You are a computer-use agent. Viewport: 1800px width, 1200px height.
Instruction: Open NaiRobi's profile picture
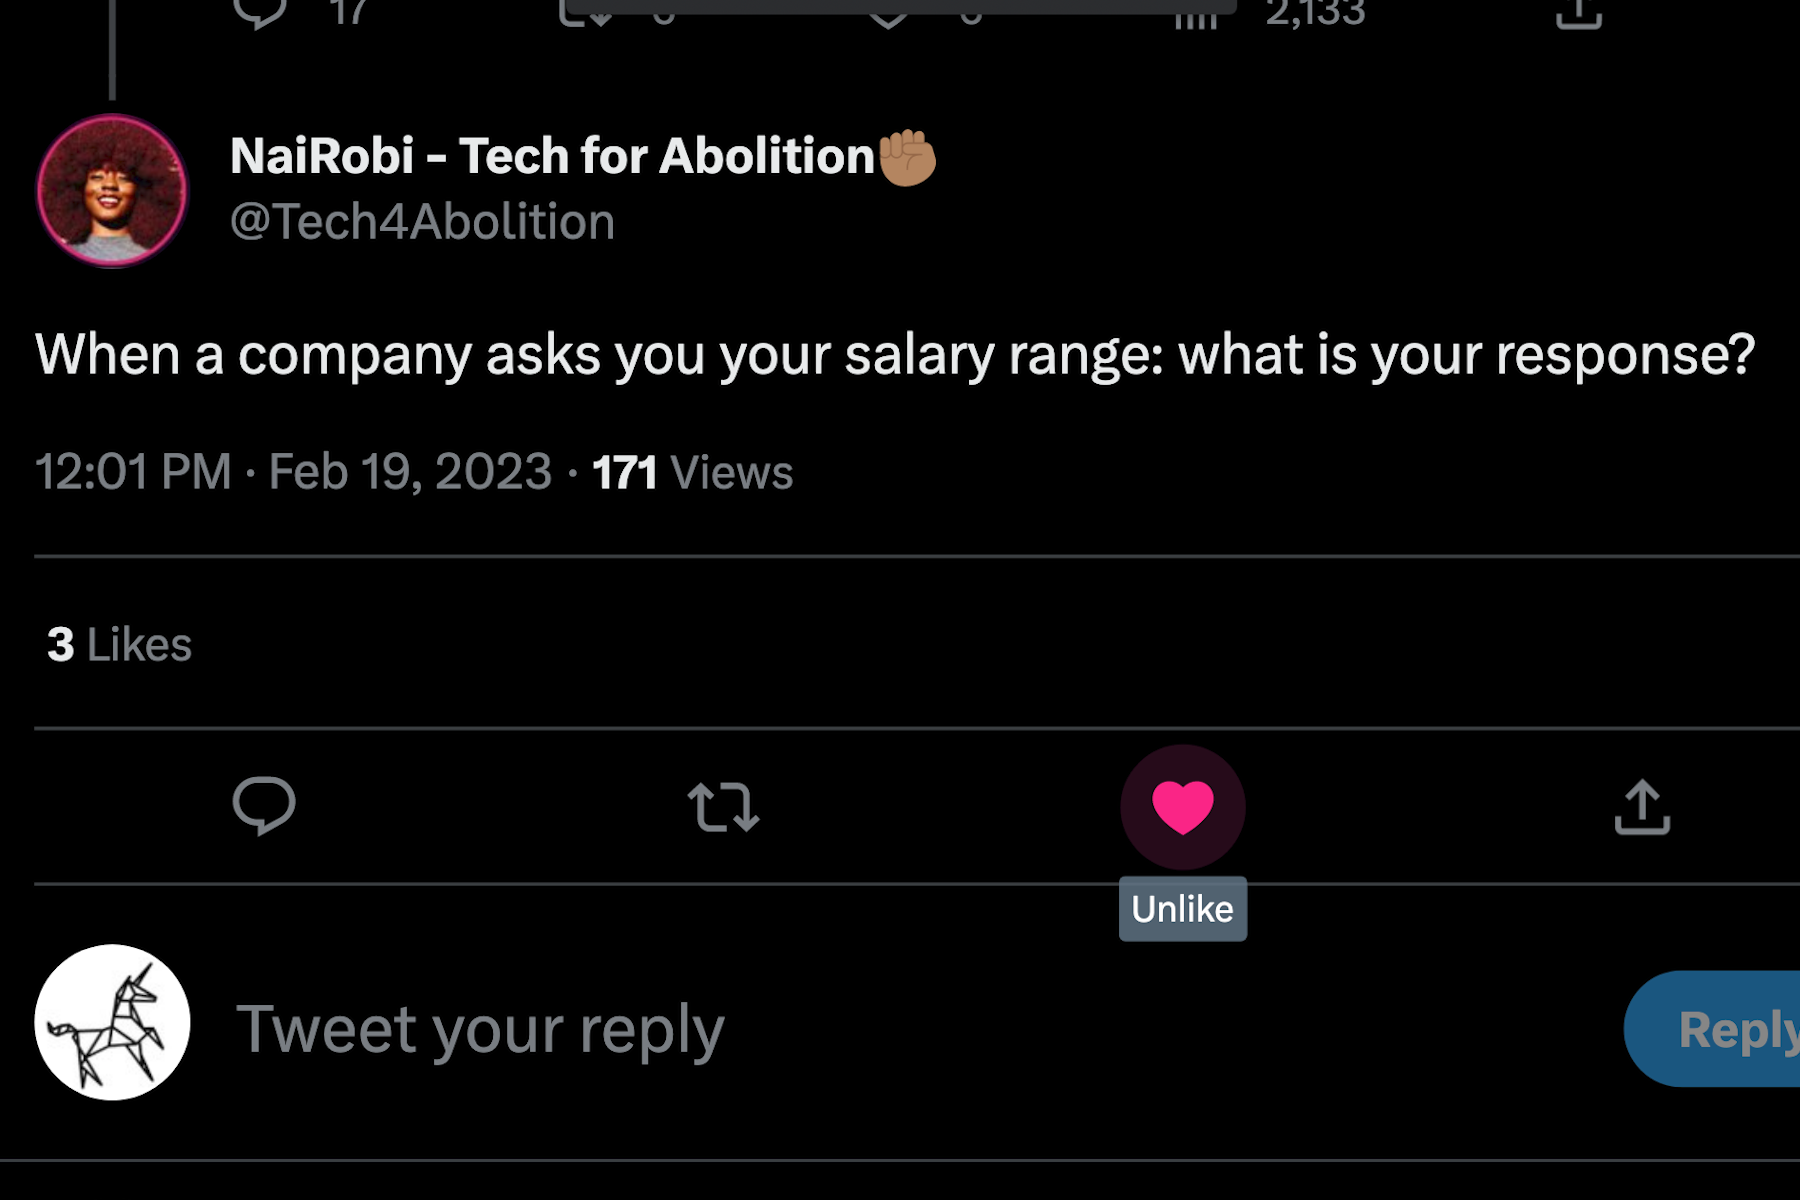tap(112, 191)
